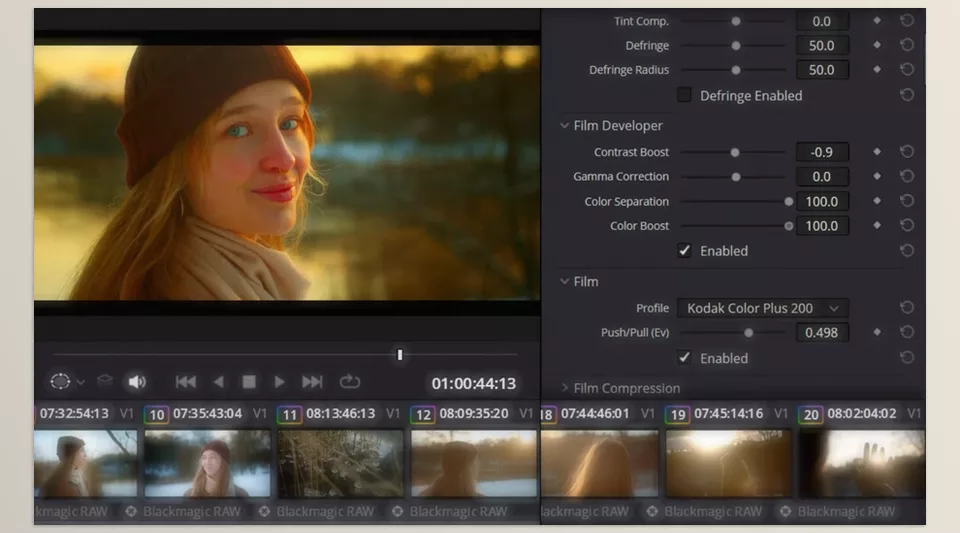Image resolution: width=960 pixels, height=533 pixels.
Task: Collapse the Film section
Action: point(564,281)
